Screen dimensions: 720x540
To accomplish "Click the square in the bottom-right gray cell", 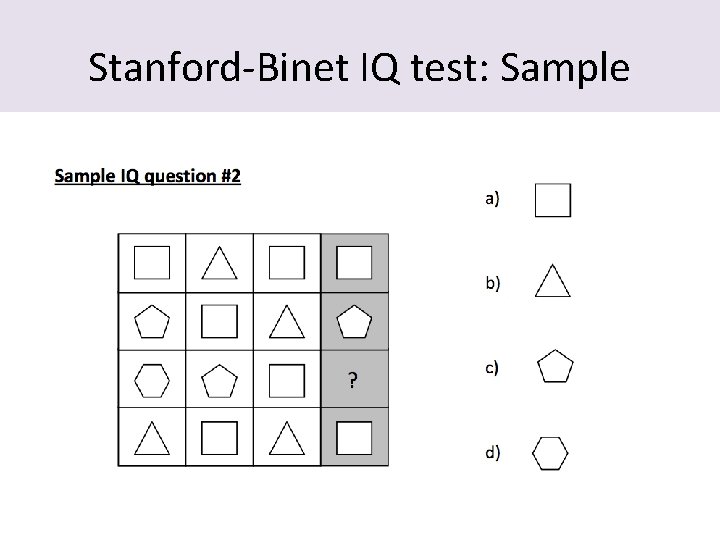I will pyautogui.click(x=354, y=437).
